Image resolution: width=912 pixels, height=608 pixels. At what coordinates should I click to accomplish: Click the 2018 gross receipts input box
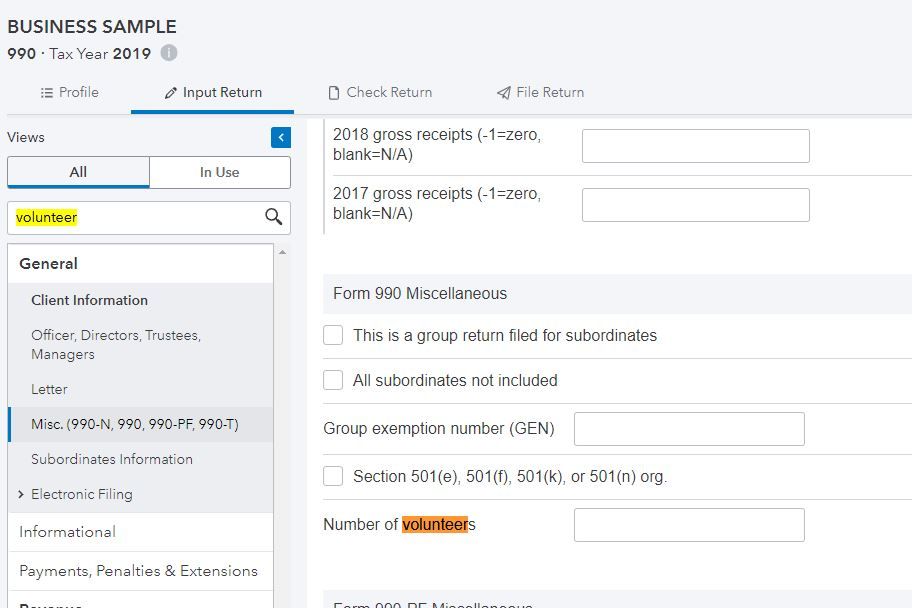[695, 146]
